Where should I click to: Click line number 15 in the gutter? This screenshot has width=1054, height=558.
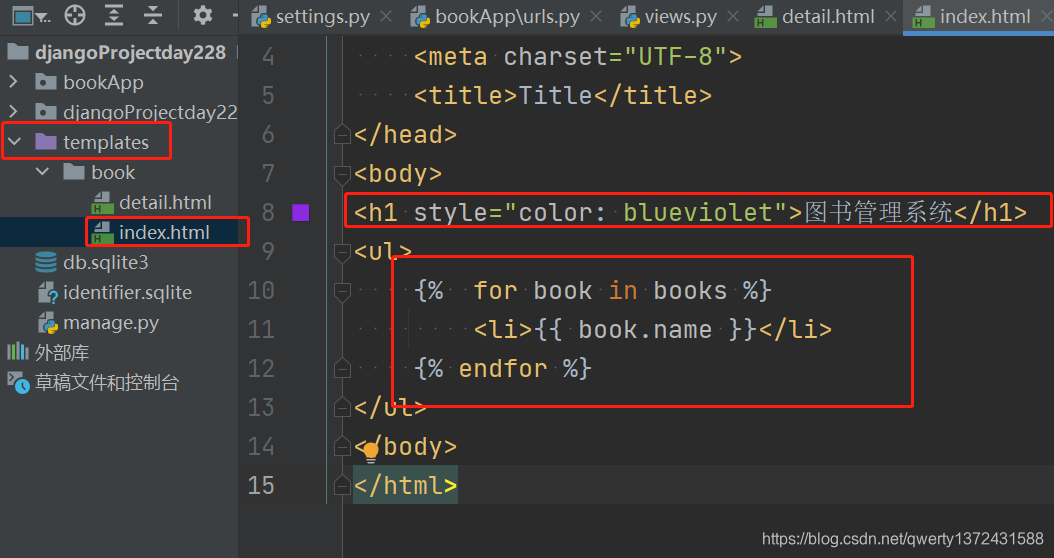[x=261, y=485]
